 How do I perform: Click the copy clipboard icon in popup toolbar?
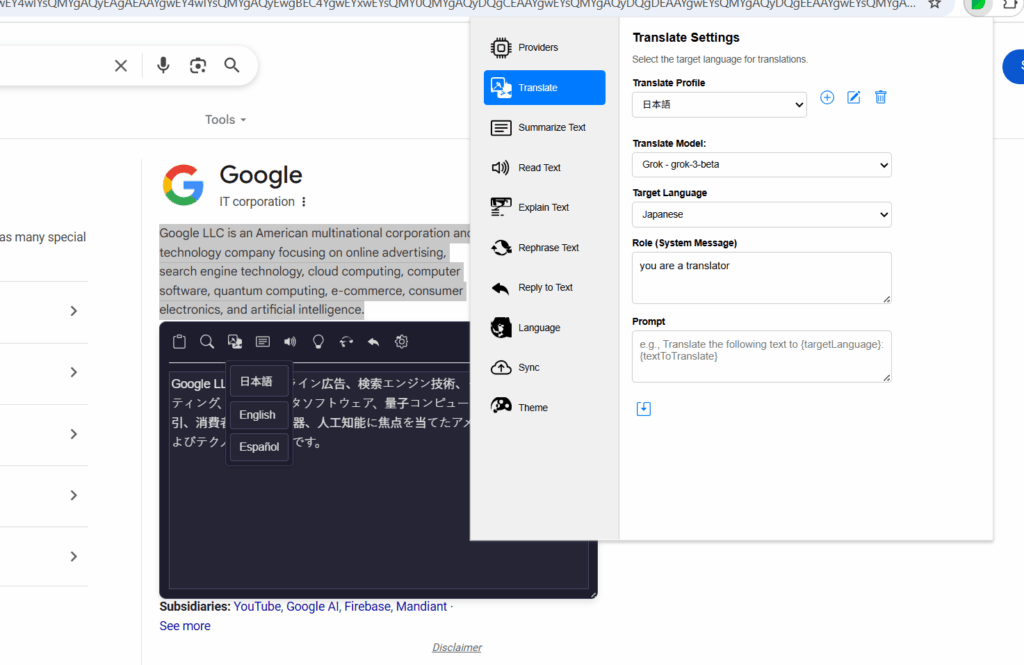[x=179, y=342]
